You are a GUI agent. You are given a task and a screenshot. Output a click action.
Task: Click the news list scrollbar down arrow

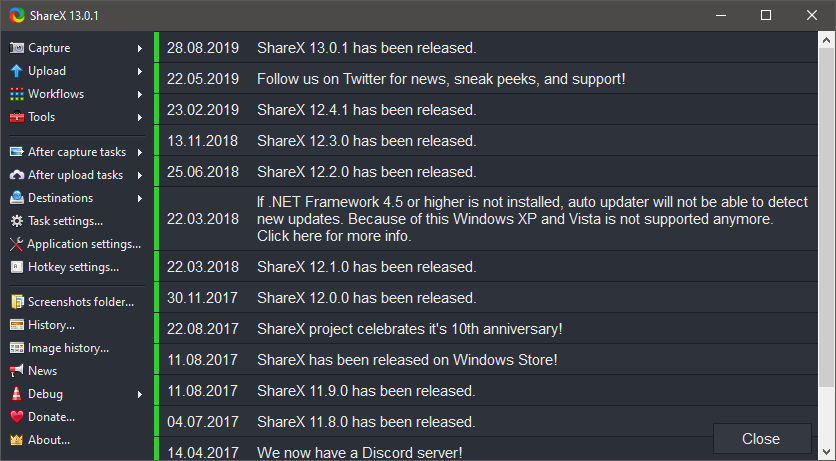click(826, 452)
